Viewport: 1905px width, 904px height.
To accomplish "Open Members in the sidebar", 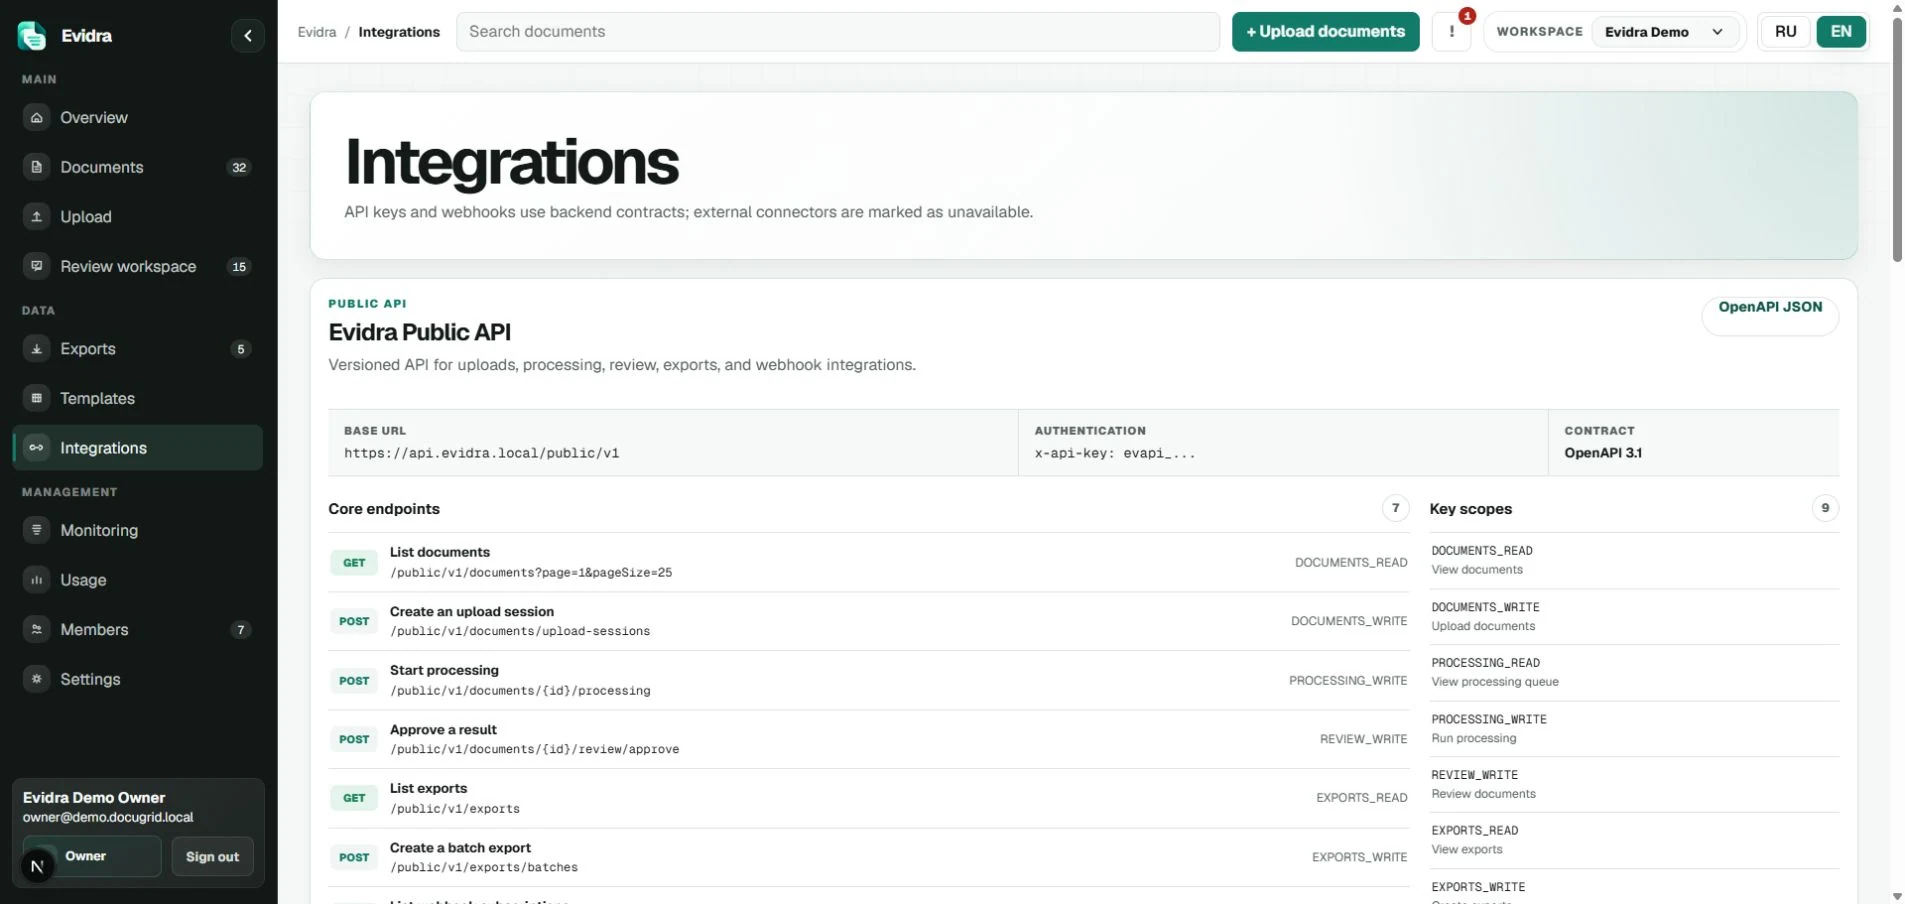I will point(138,629).
